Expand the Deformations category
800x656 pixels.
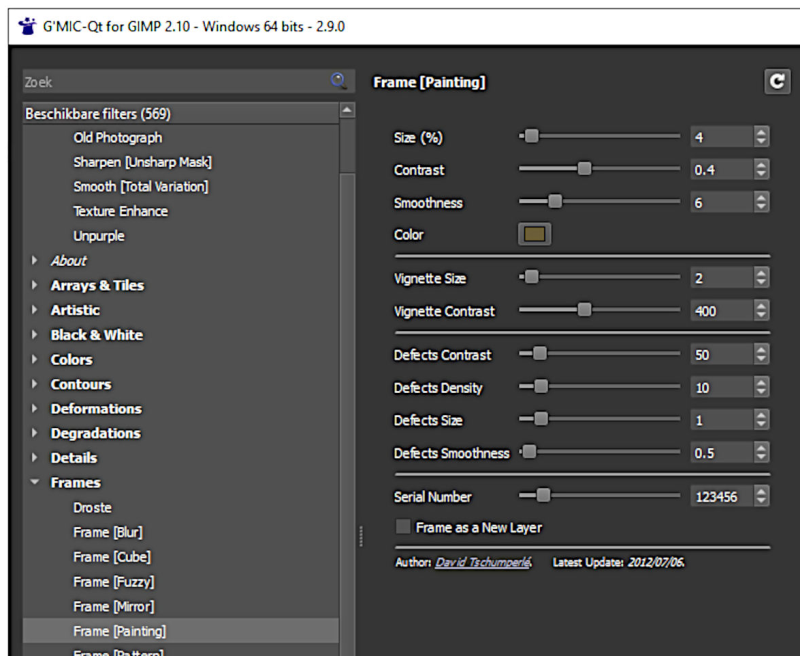[34, 408]
